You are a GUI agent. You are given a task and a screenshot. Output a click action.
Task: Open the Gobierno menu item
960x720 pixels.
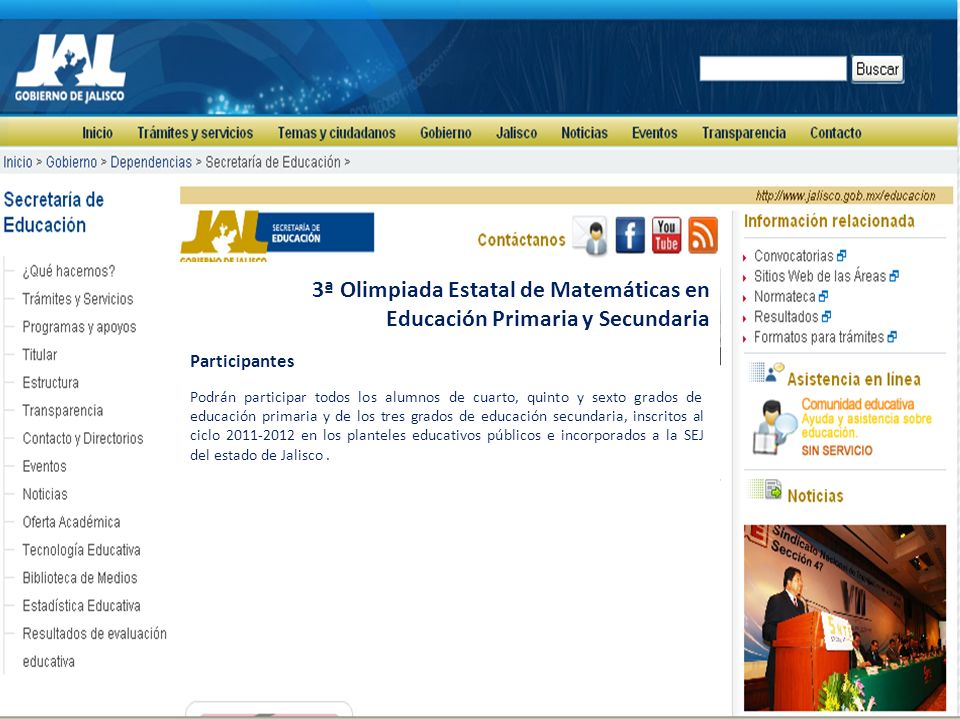[446, 133]
